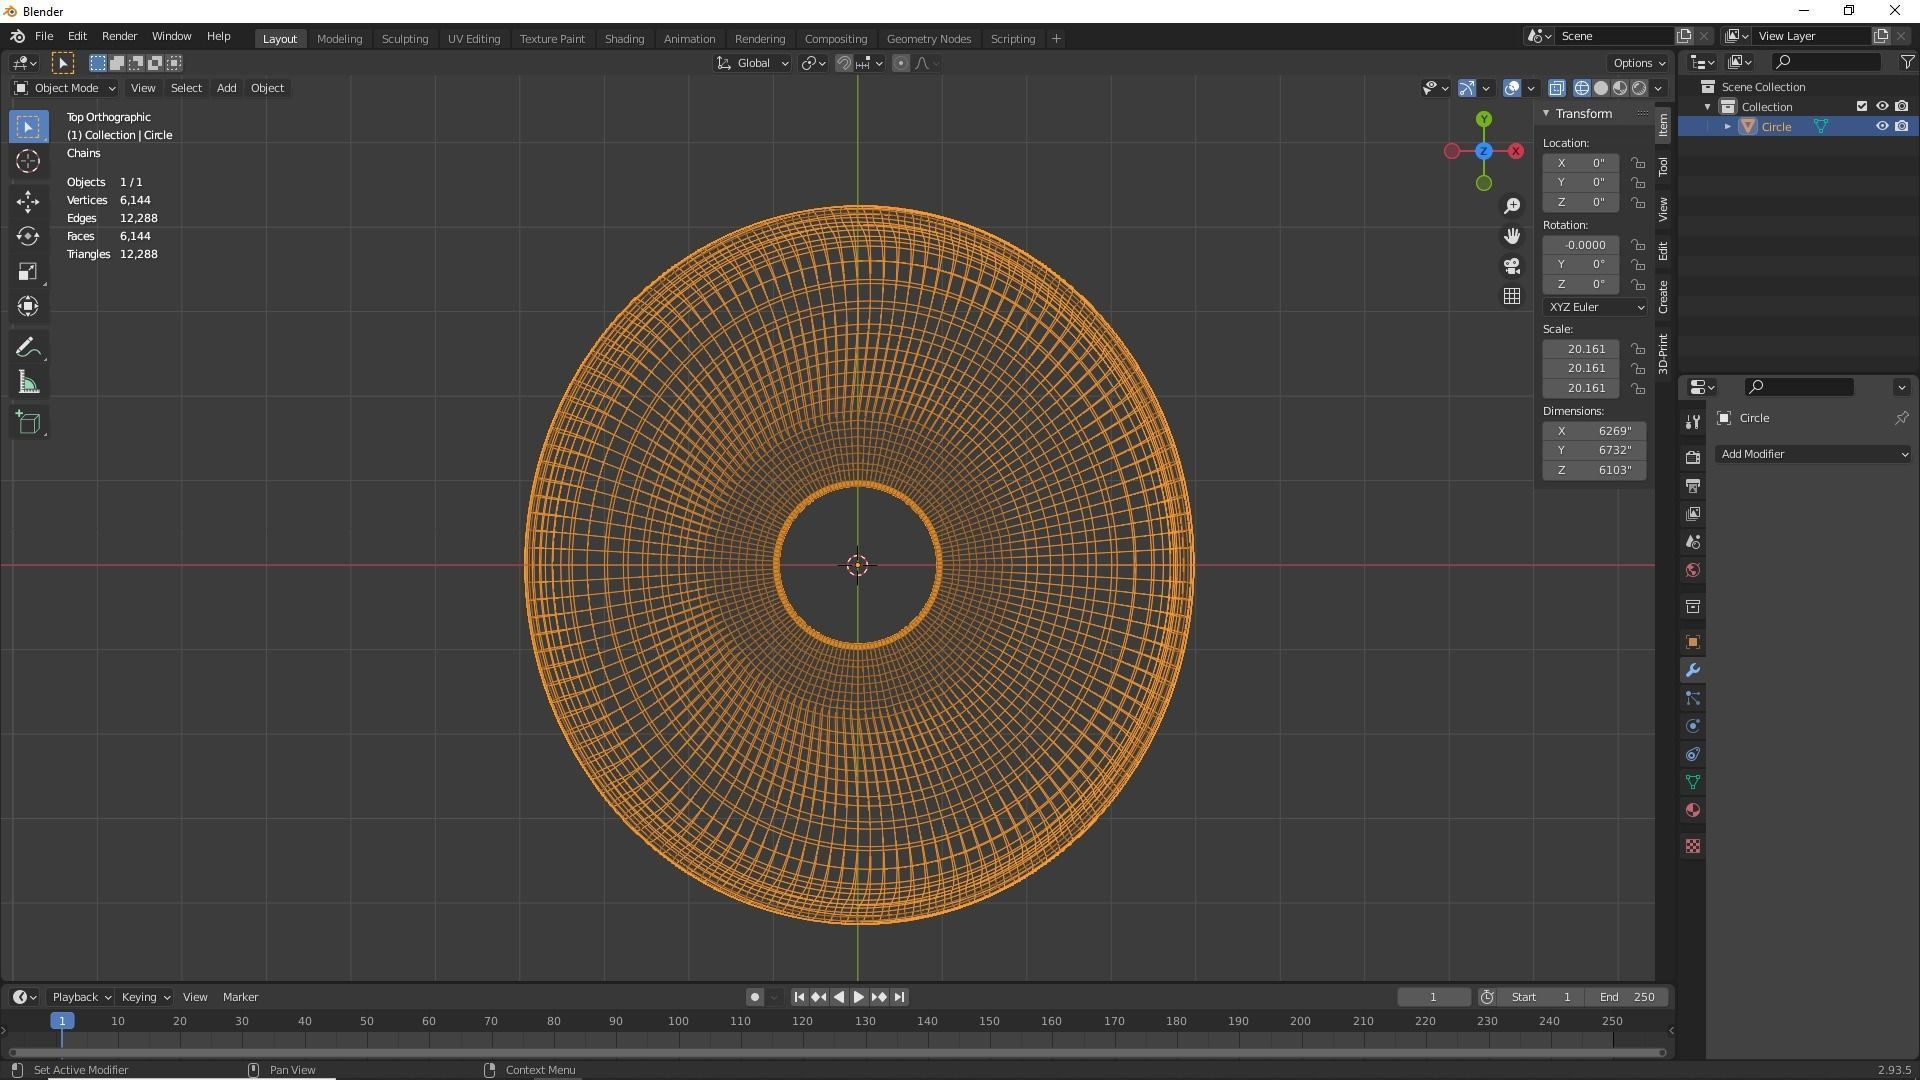Hide the Circle object in viewport
Viewport: 1920px width, 1080px height.
click(x=1881, y=127)
